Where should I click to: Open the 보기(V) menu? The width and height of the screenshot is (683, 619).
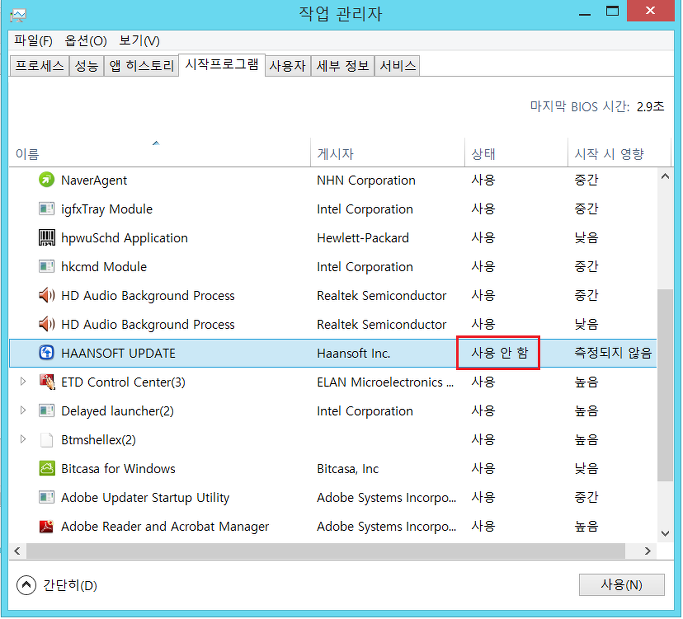point(139,41)
